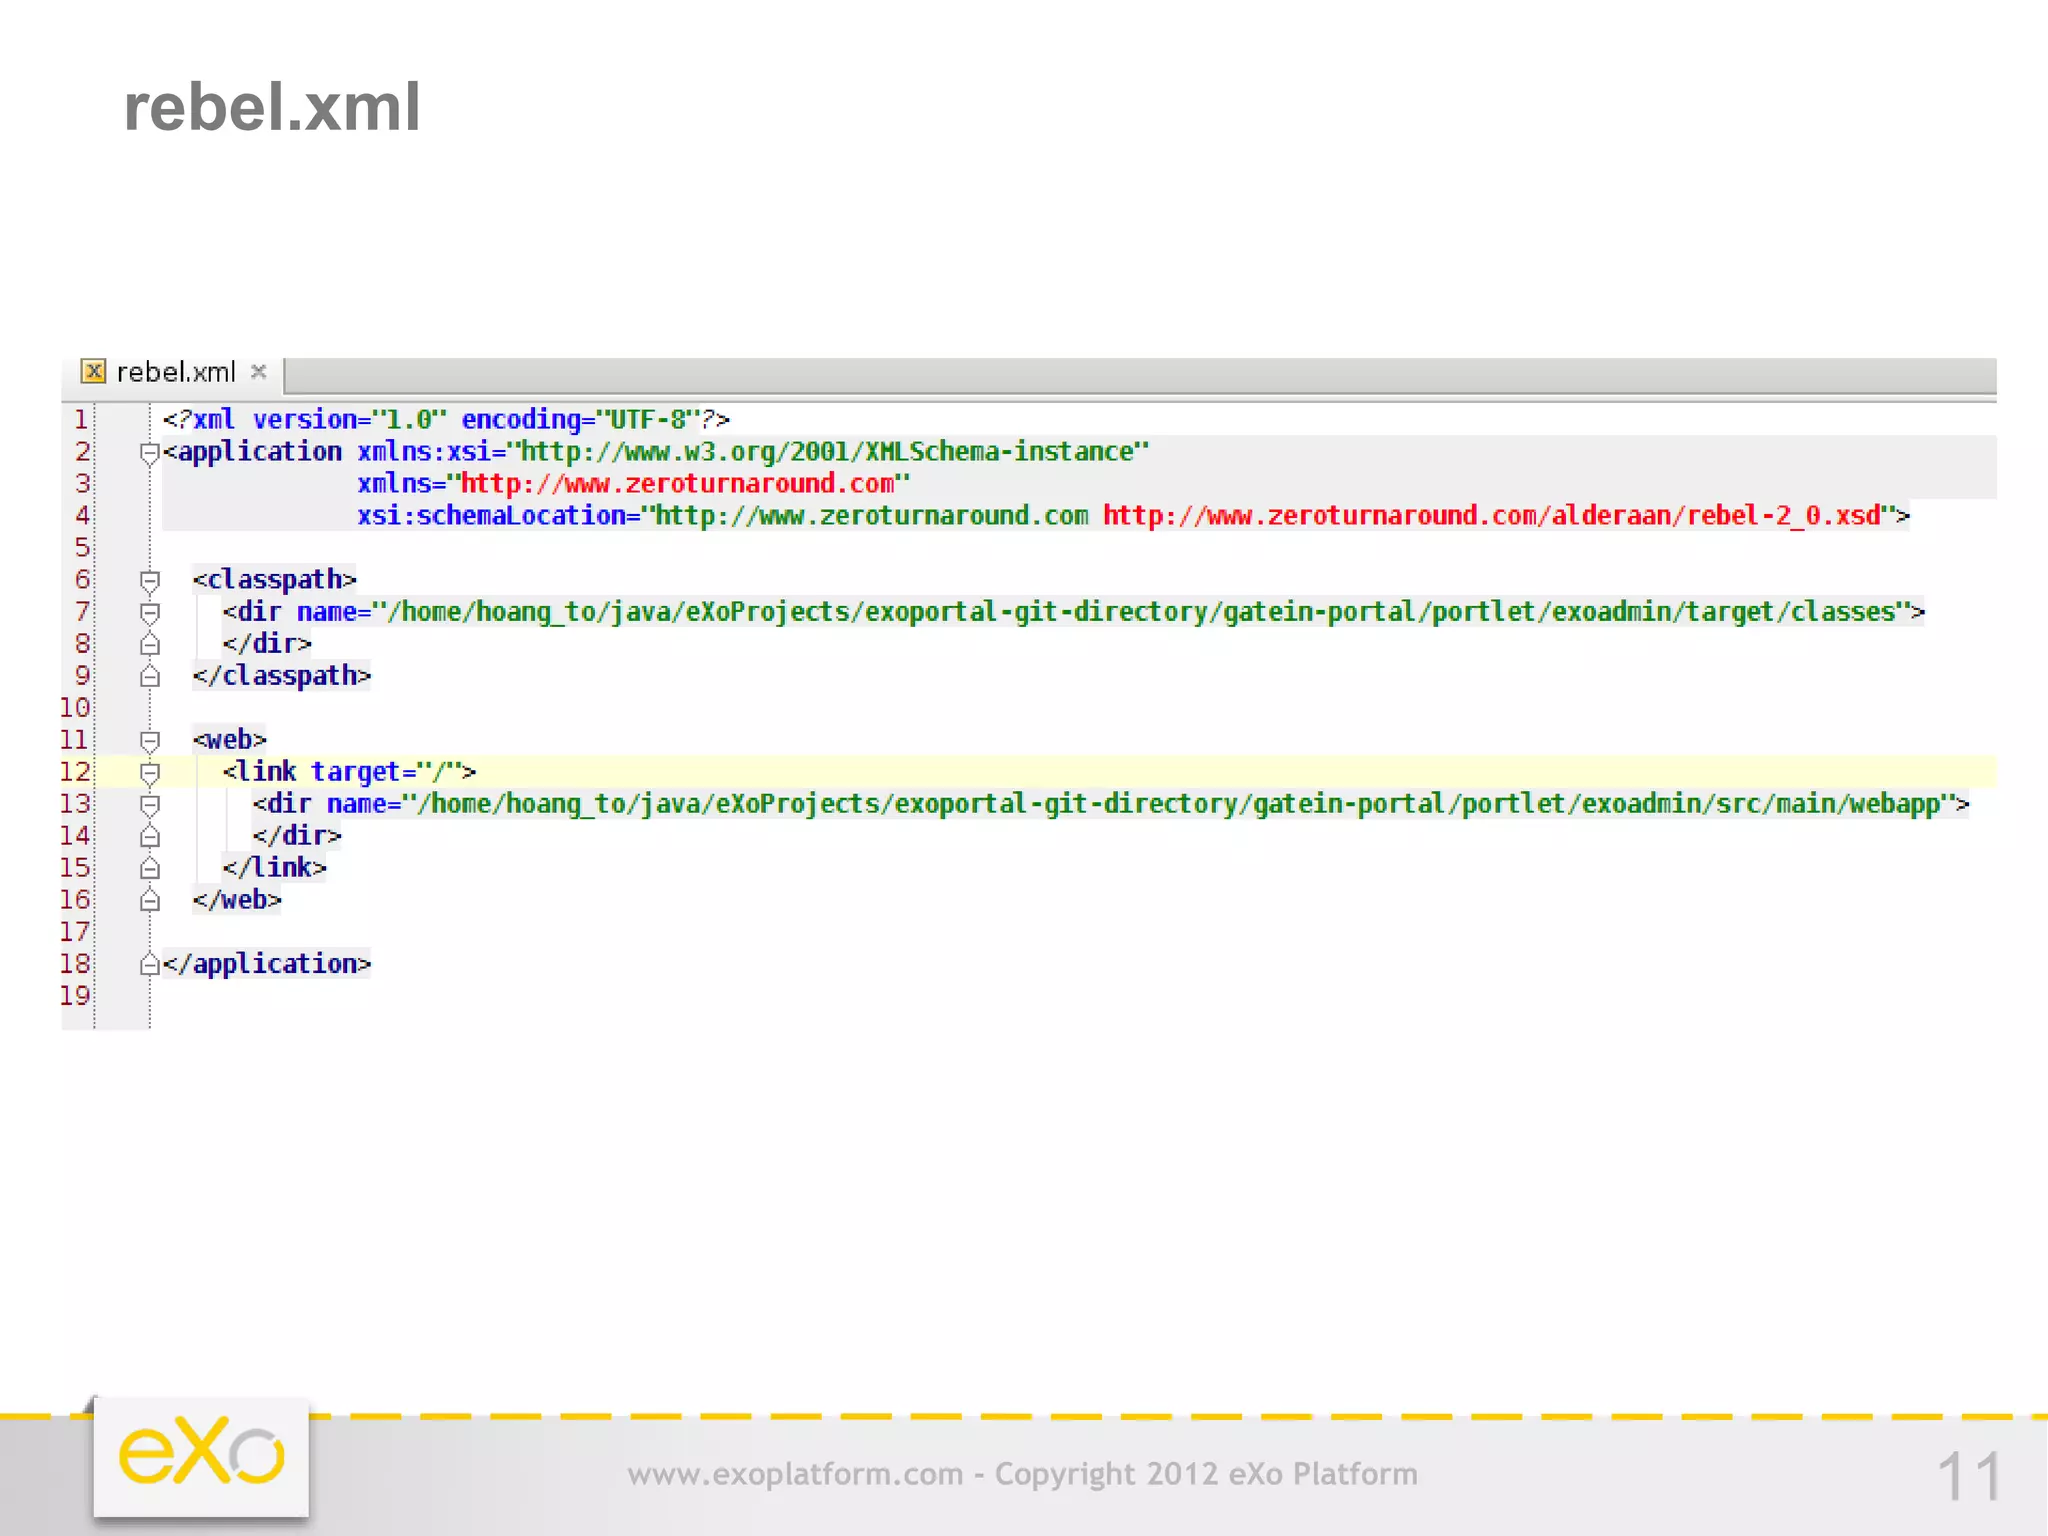Close the rebel.xml tab
Viewport: 2048px width, 1536px height.
[x=258, y=372]
